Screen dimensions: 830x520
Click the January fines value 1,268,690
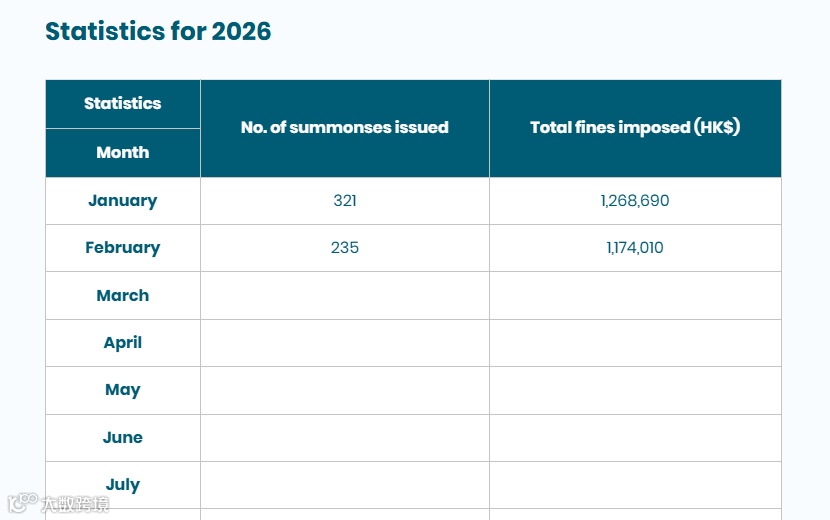click(x=635, y=201)
